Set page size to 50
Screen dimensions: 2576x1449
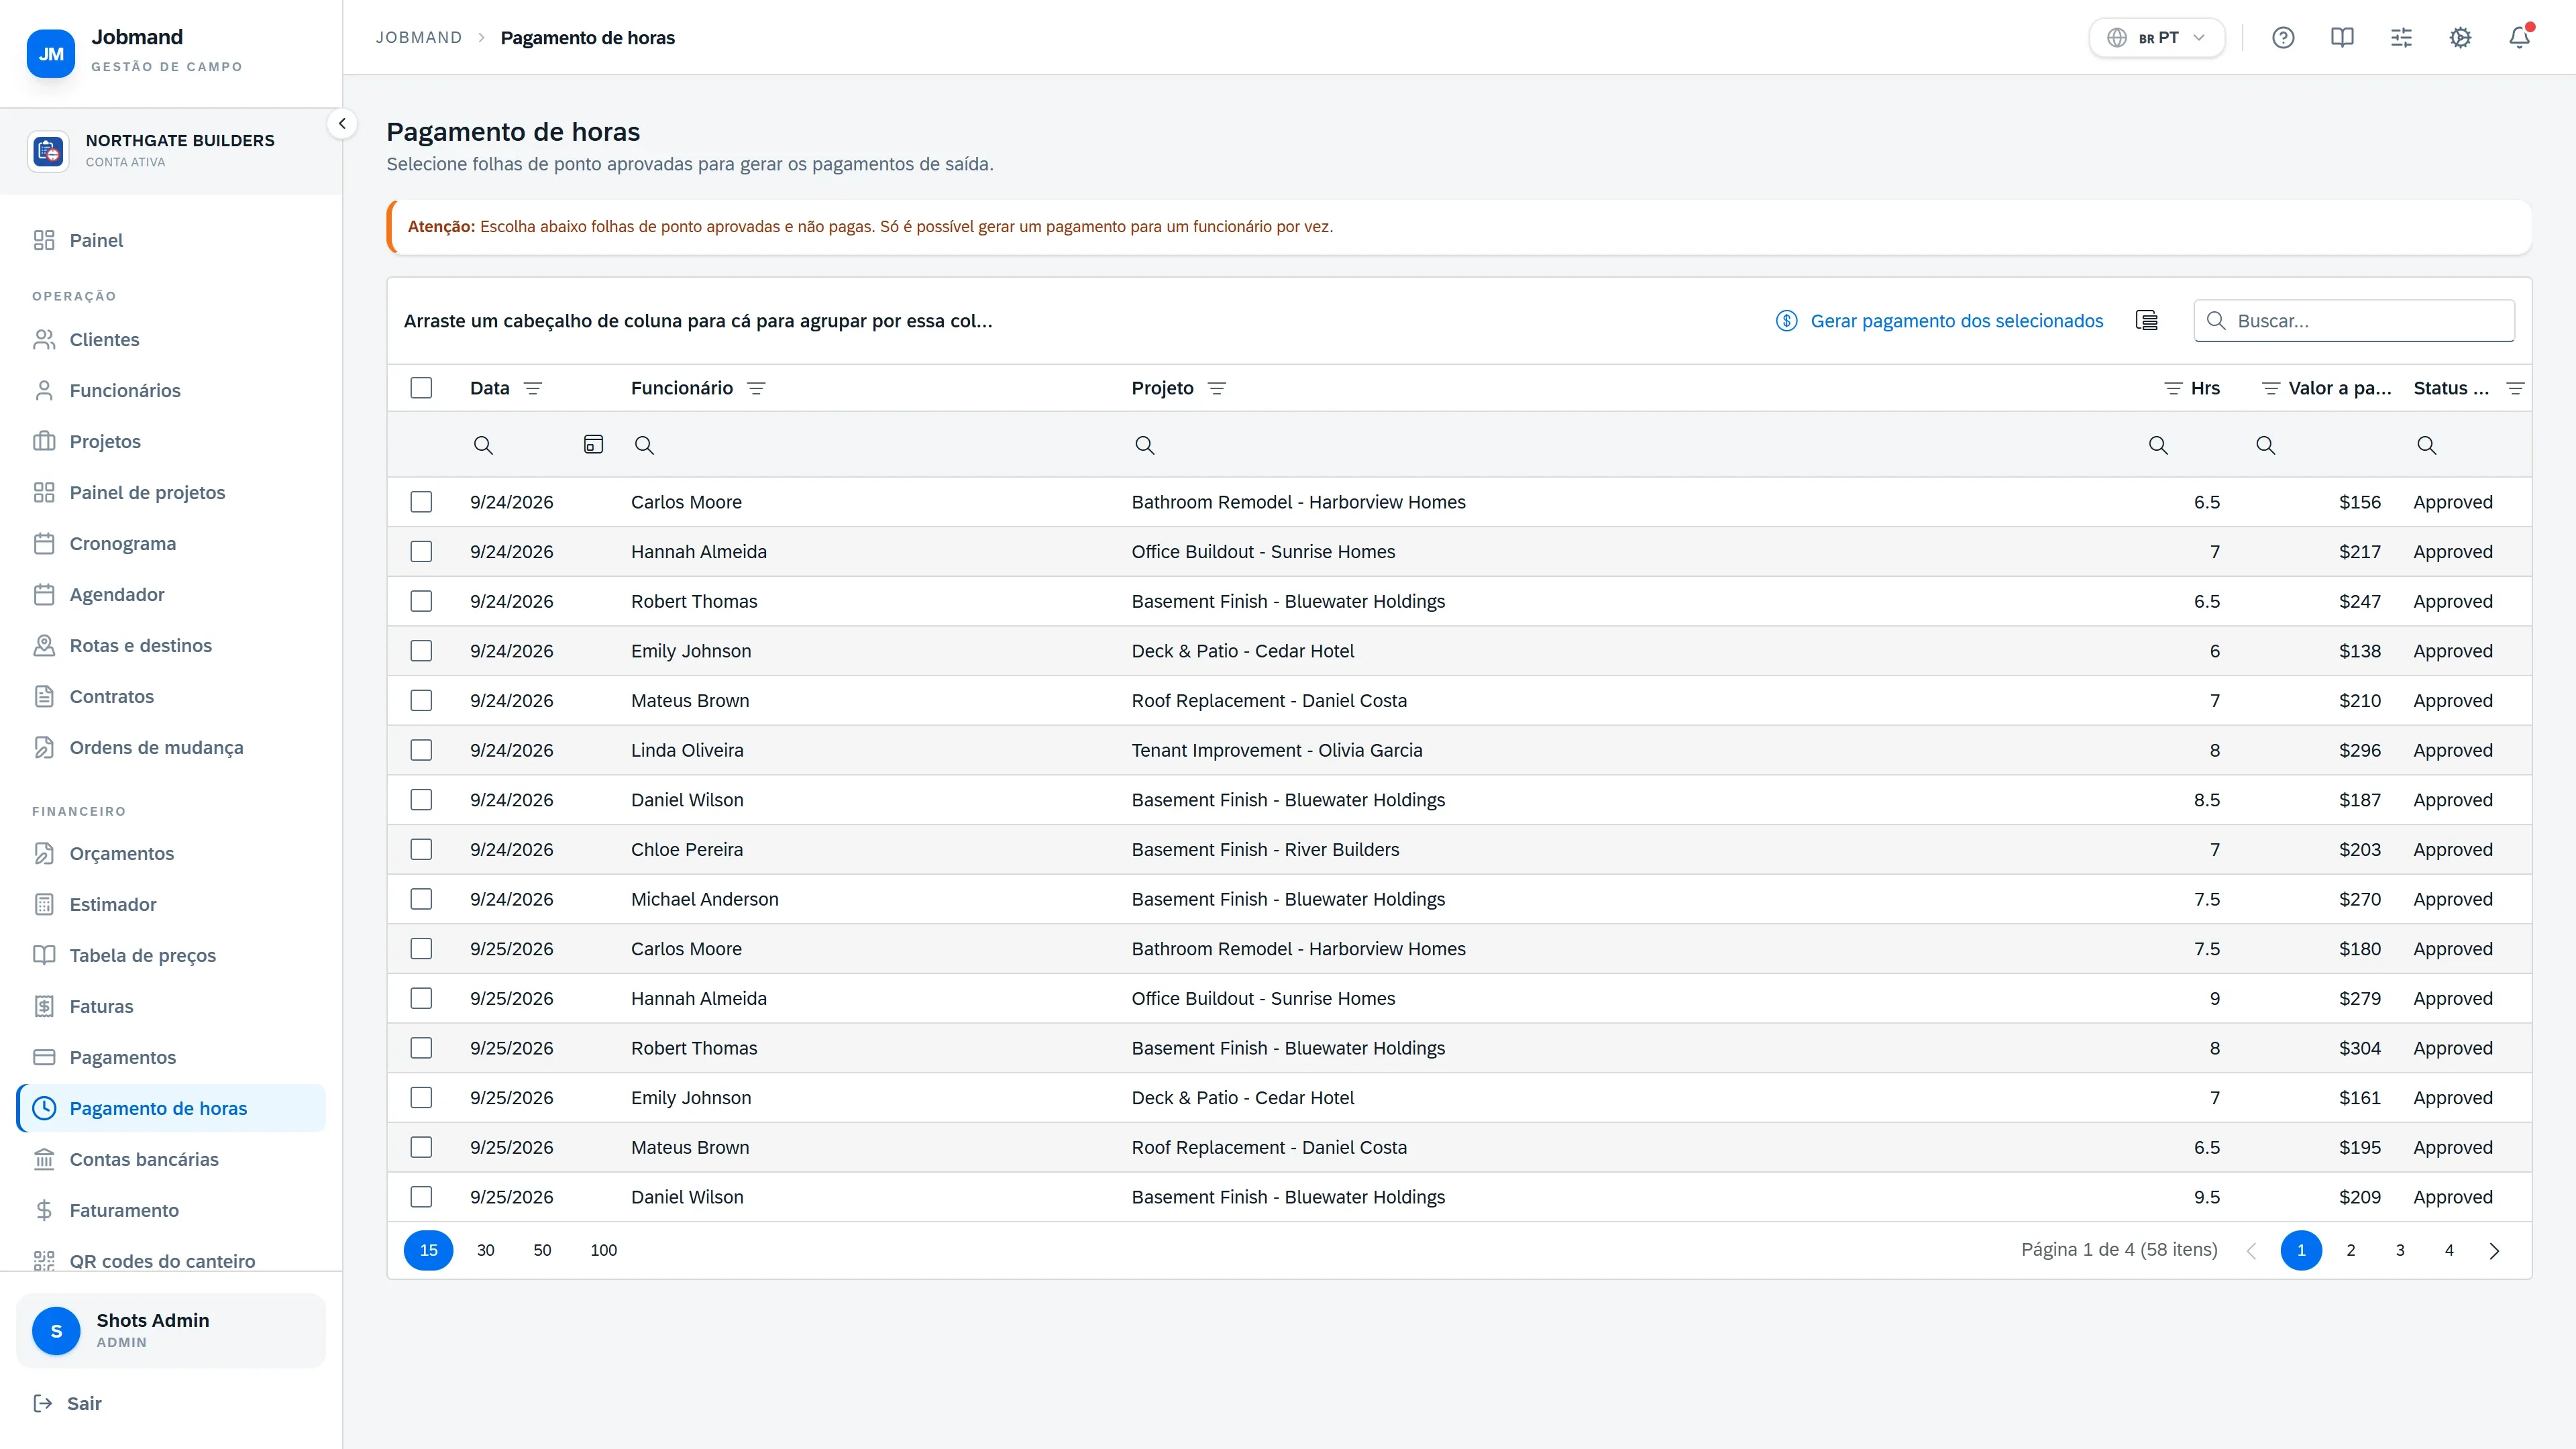pos(542,1250)
